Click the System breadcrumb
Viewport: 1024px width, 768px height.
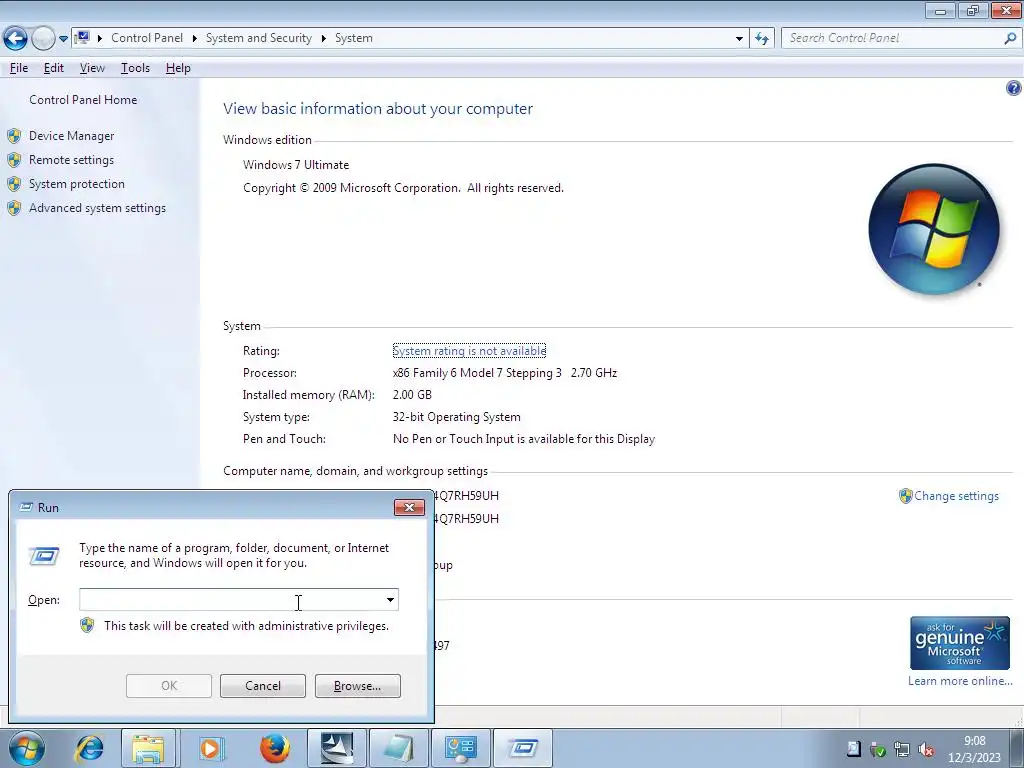pyautogui.click(x=354, y=38)
